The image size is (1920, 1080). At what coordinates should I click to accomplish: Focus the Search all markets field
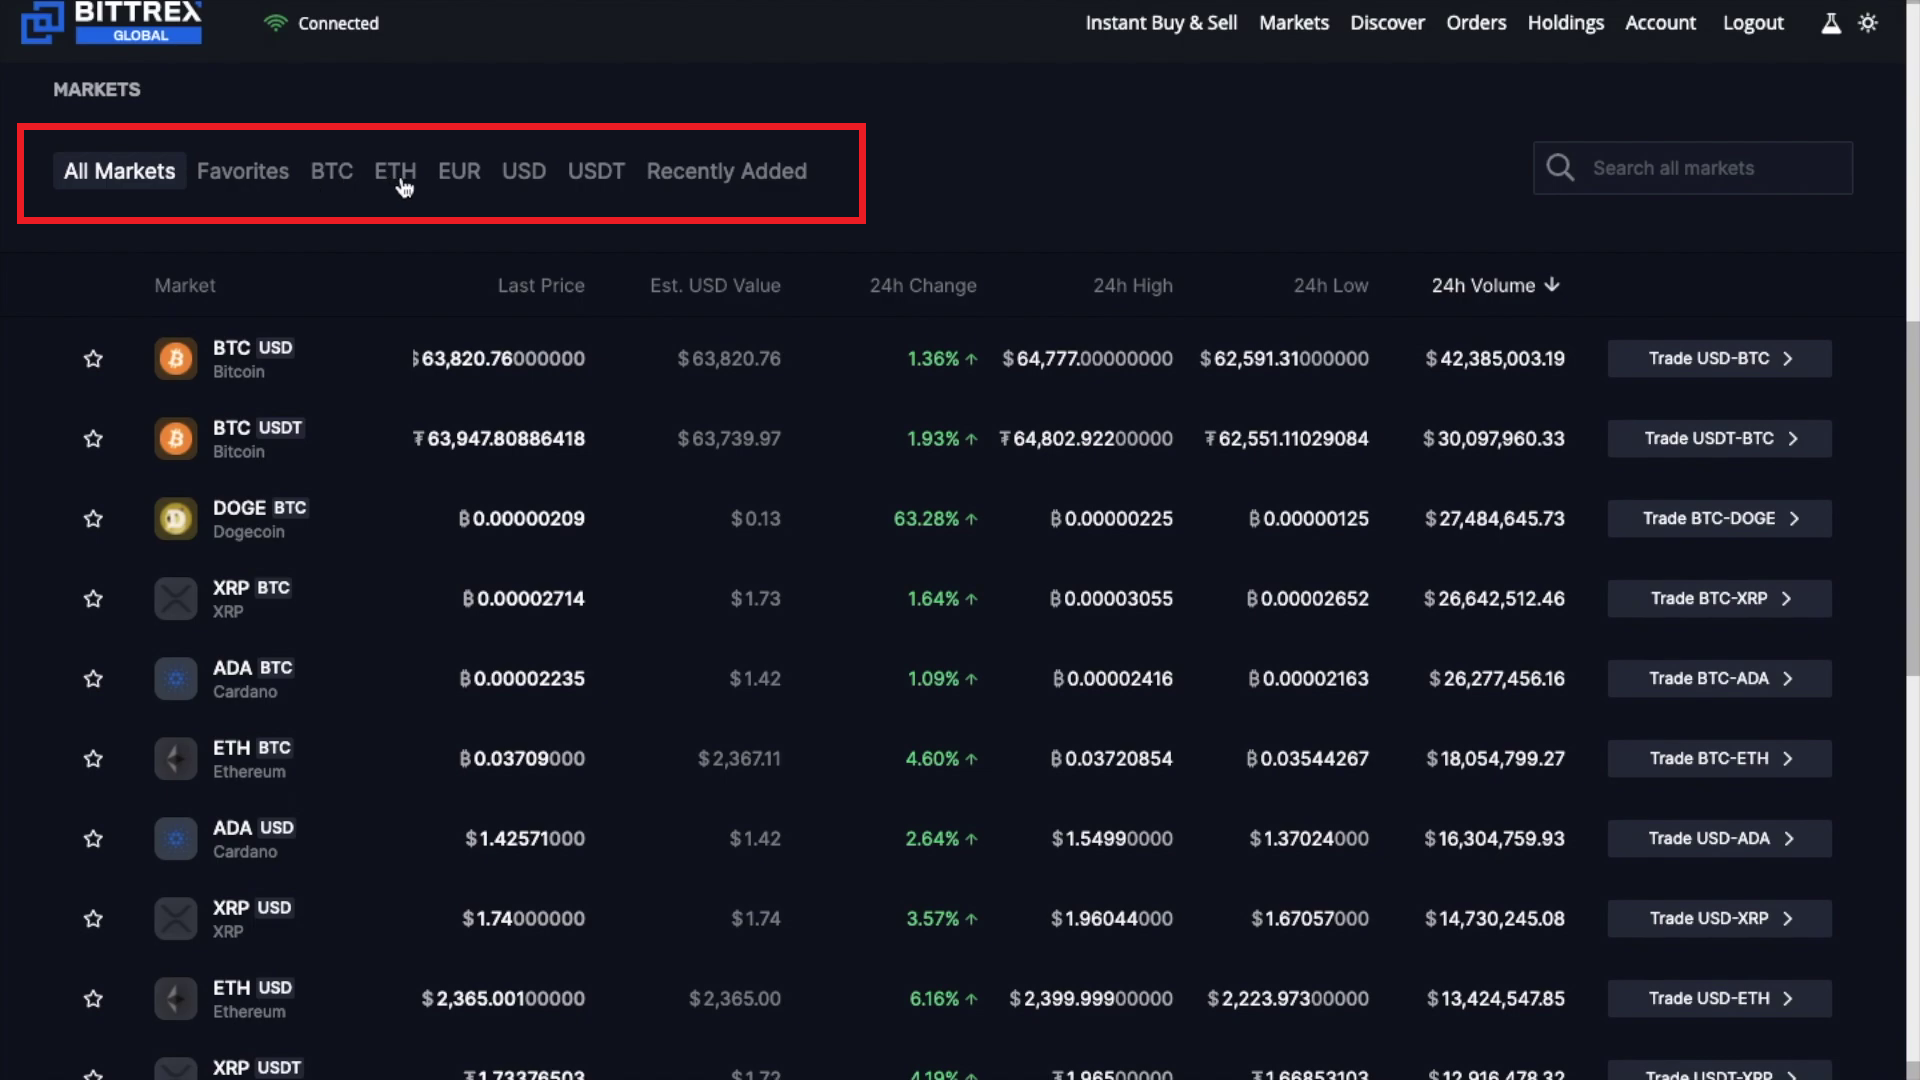pyautogui.click(x=1693, y=168)
